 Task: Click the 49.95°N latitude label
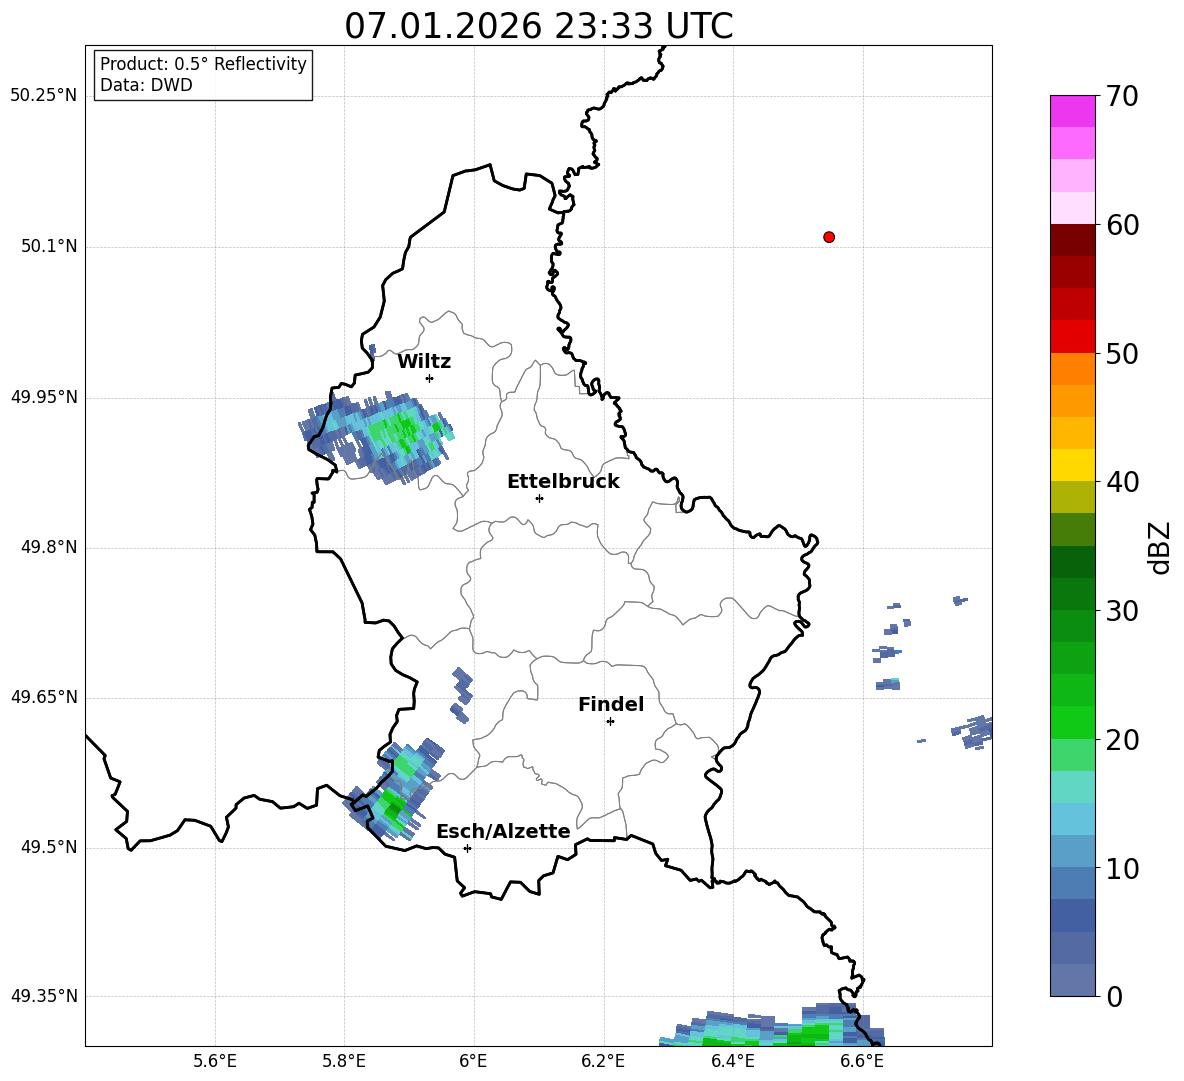click(x=43, y=397)
